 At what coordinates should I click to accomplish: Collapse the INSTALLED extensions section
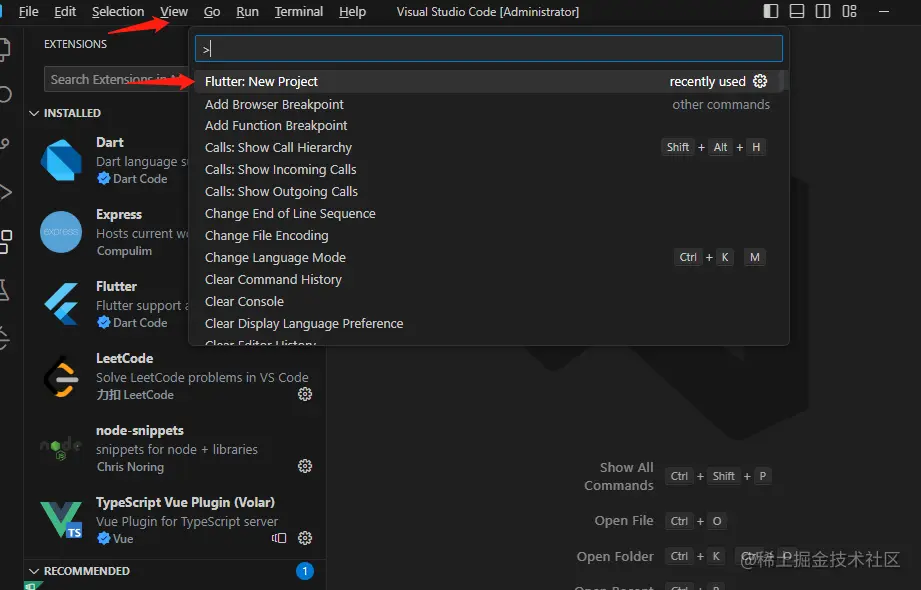point(34,113)
